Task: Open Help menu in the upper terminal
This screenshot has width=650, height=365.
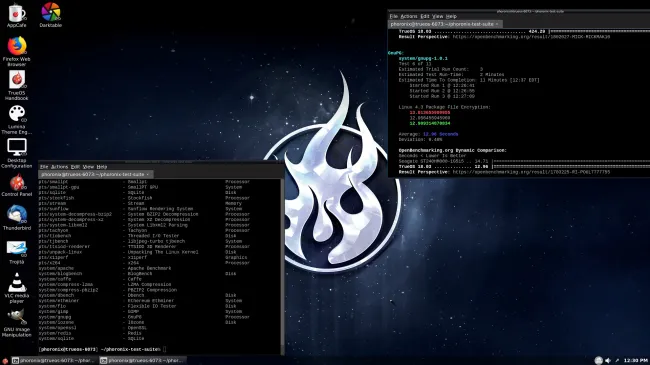Action: pyautogui.click(x=451, y=16)
